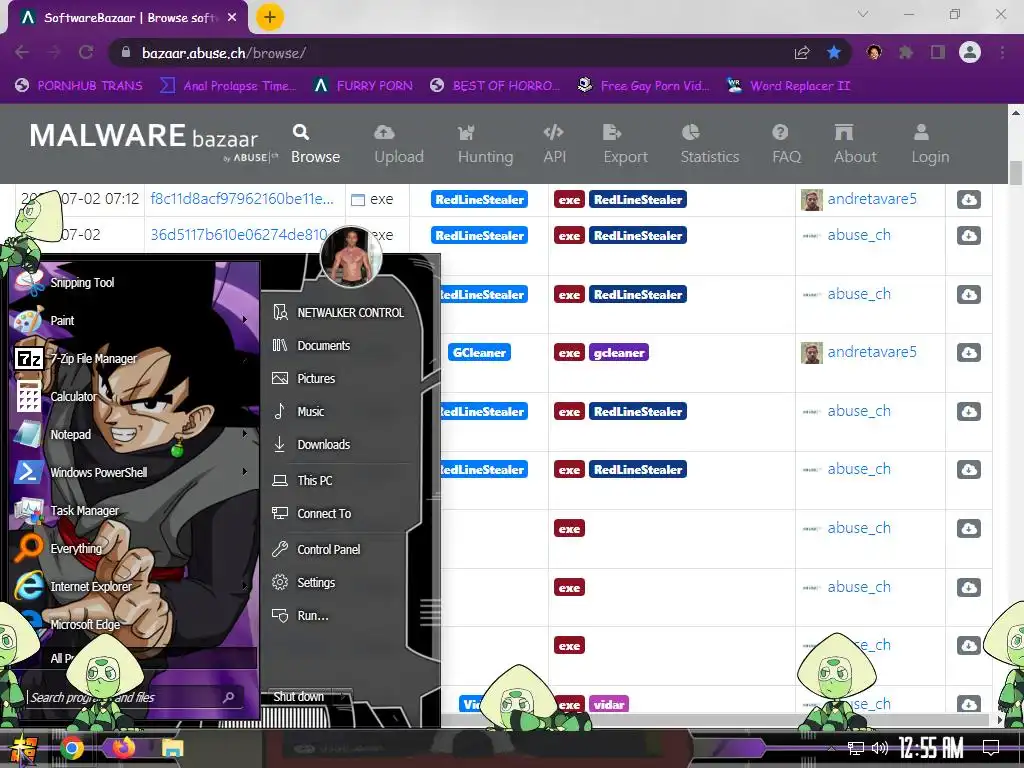Screen dimensions: 1024x768
Task: Open Chrome side panel icon
Action: coord(938,52)
